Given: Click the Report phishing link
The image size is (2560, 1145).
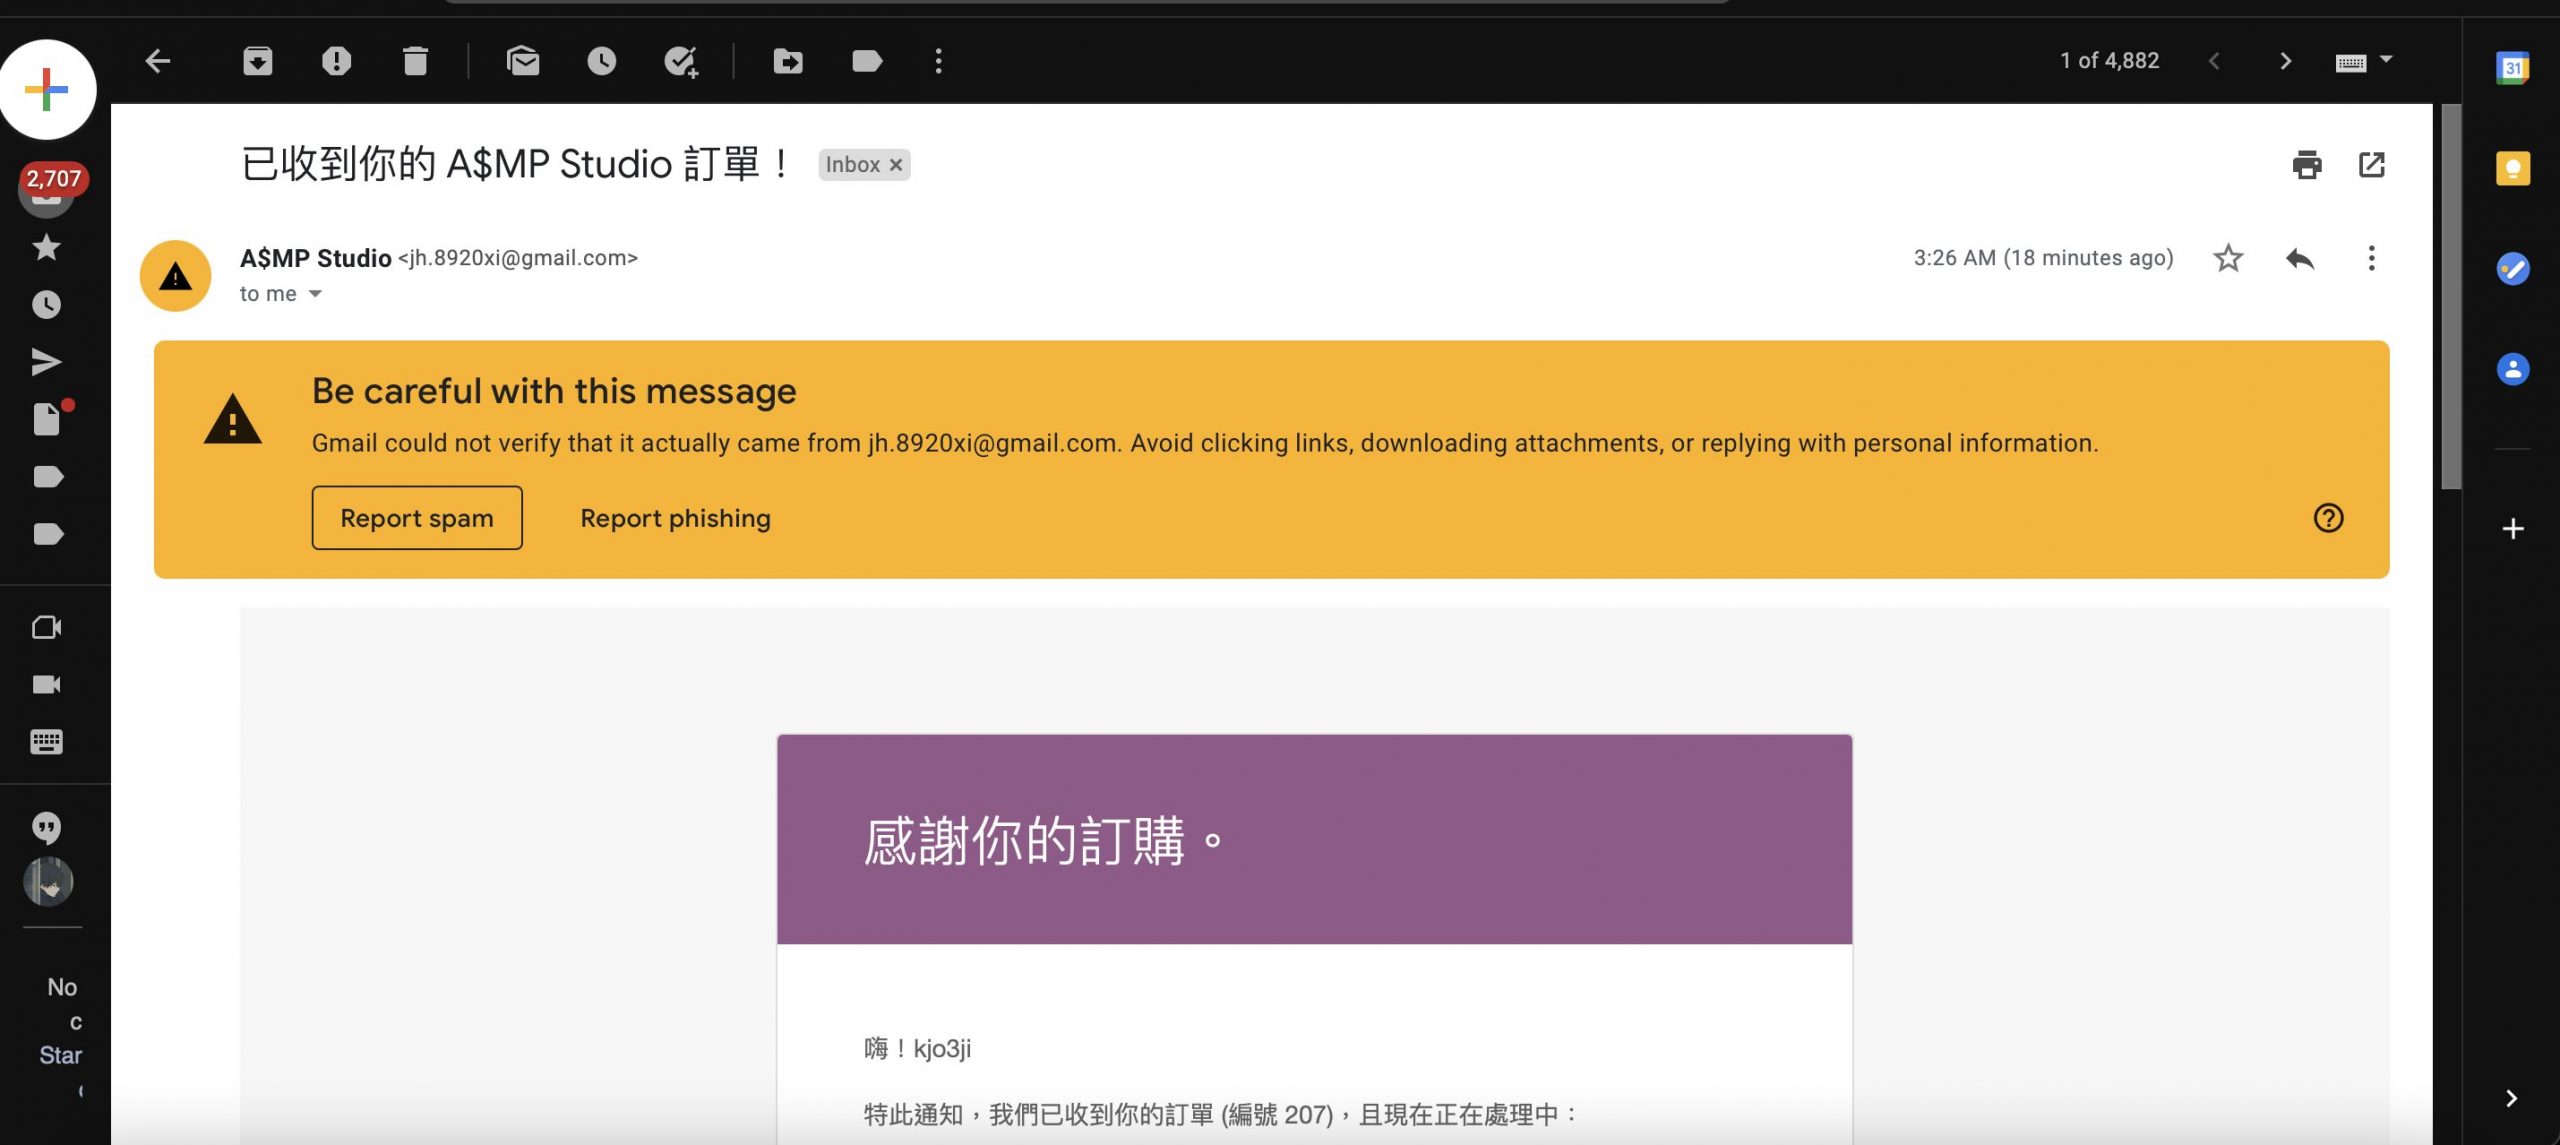Looking at the screenshot, I should [x=675, y=518].
